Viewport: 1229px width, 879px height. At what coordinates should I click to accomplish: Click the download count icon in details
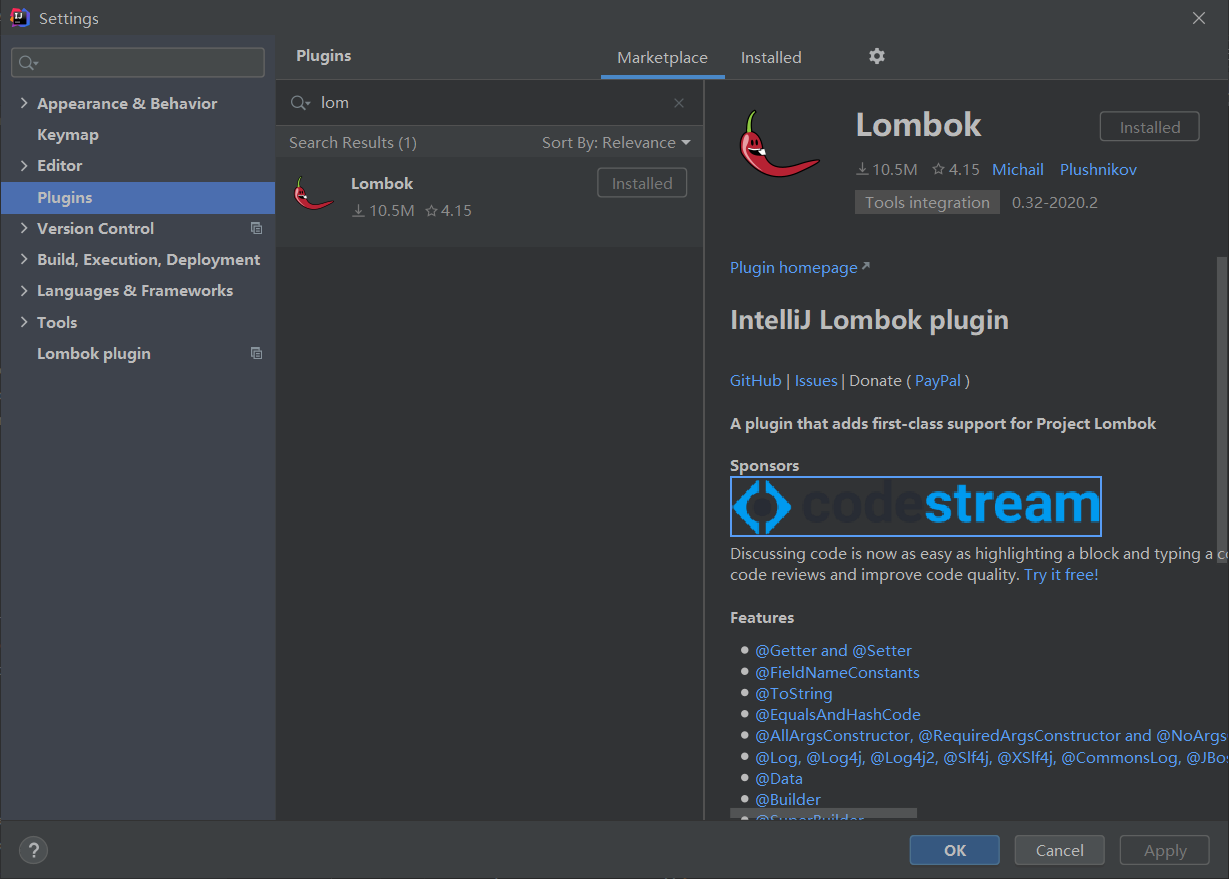[x=862, y=169]
